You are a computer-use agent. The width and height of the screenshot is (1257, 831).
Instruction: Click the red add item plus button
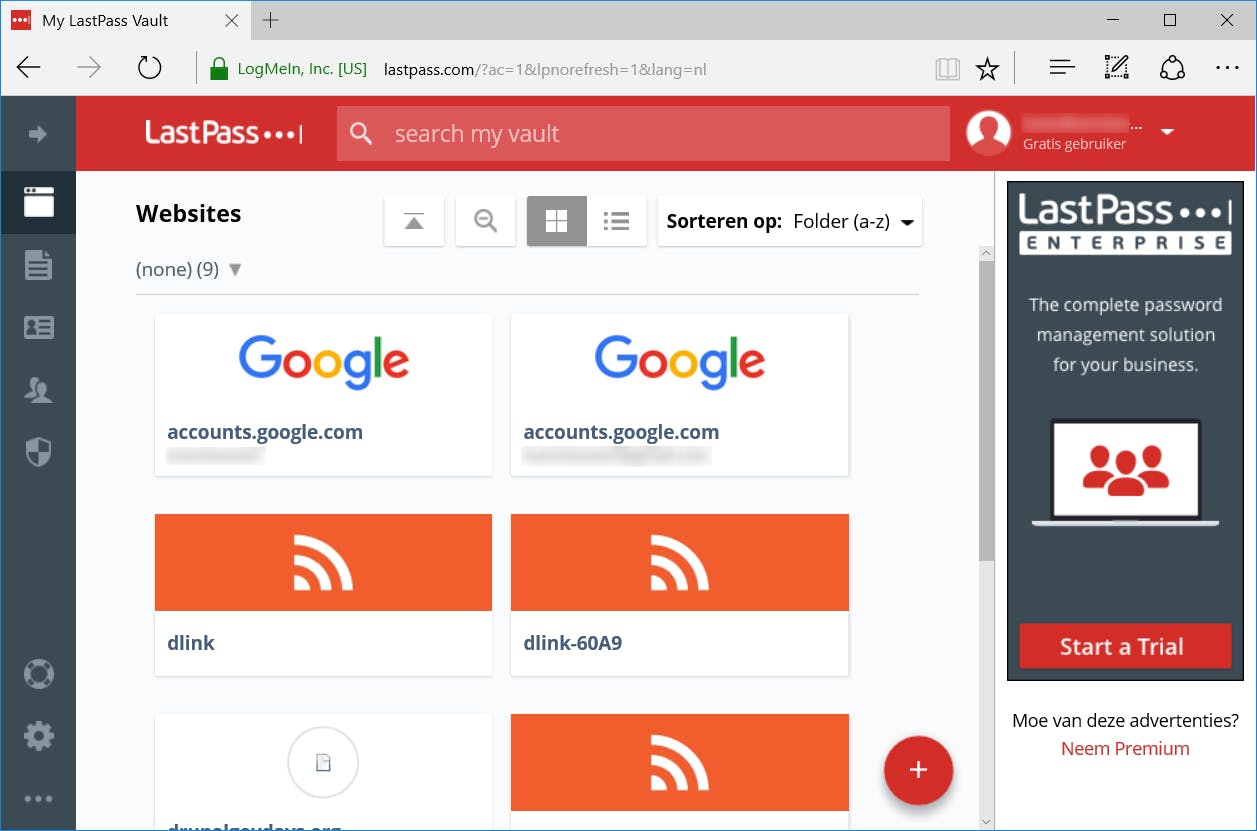(x=918, y=770)
